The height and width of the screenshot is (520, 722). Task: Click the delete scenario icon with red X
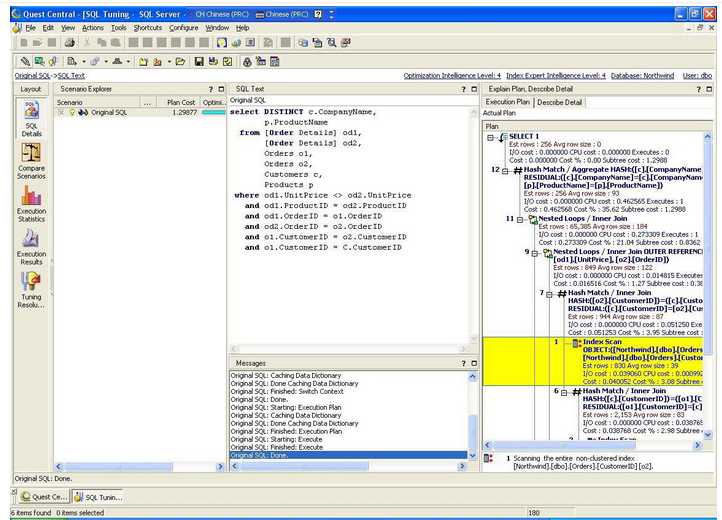[157, 61]
